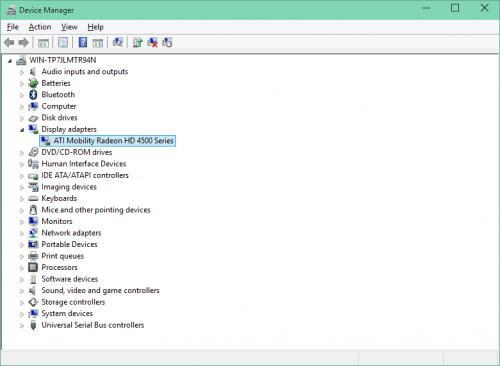
Task: Click the computer root node icon
Action: click(x=21, y=60)
